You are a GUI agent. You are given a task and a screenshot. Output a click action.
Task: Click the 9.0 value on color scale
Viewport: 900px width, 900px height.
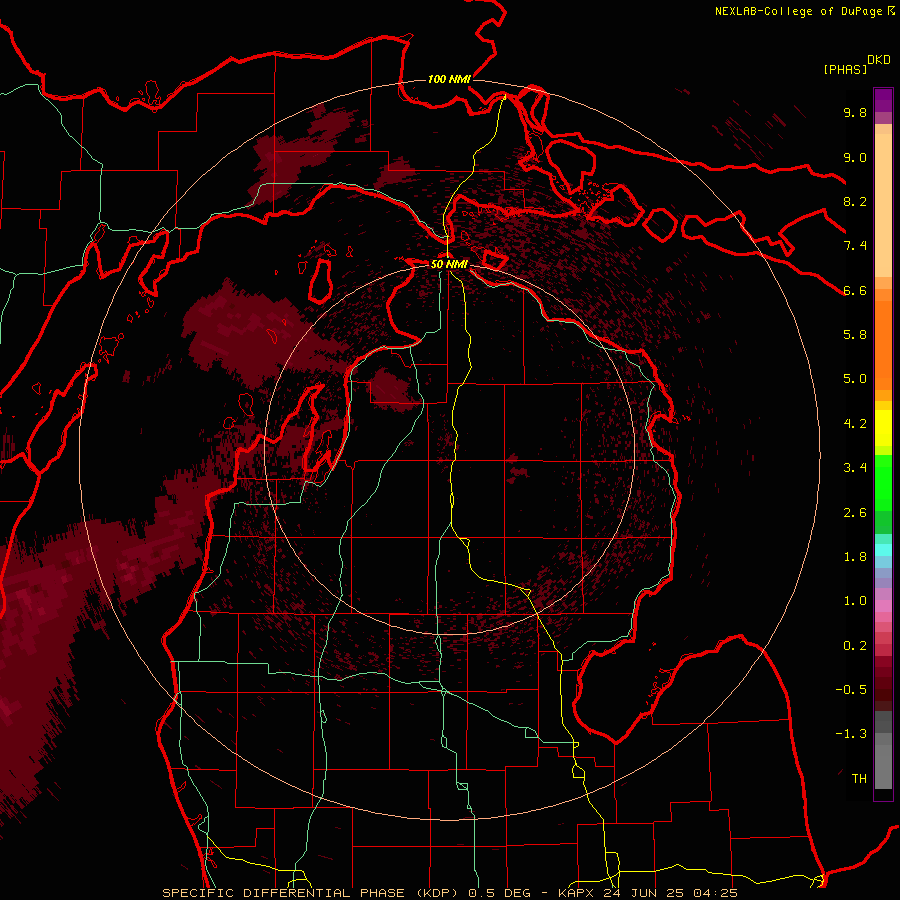point(855,158)
